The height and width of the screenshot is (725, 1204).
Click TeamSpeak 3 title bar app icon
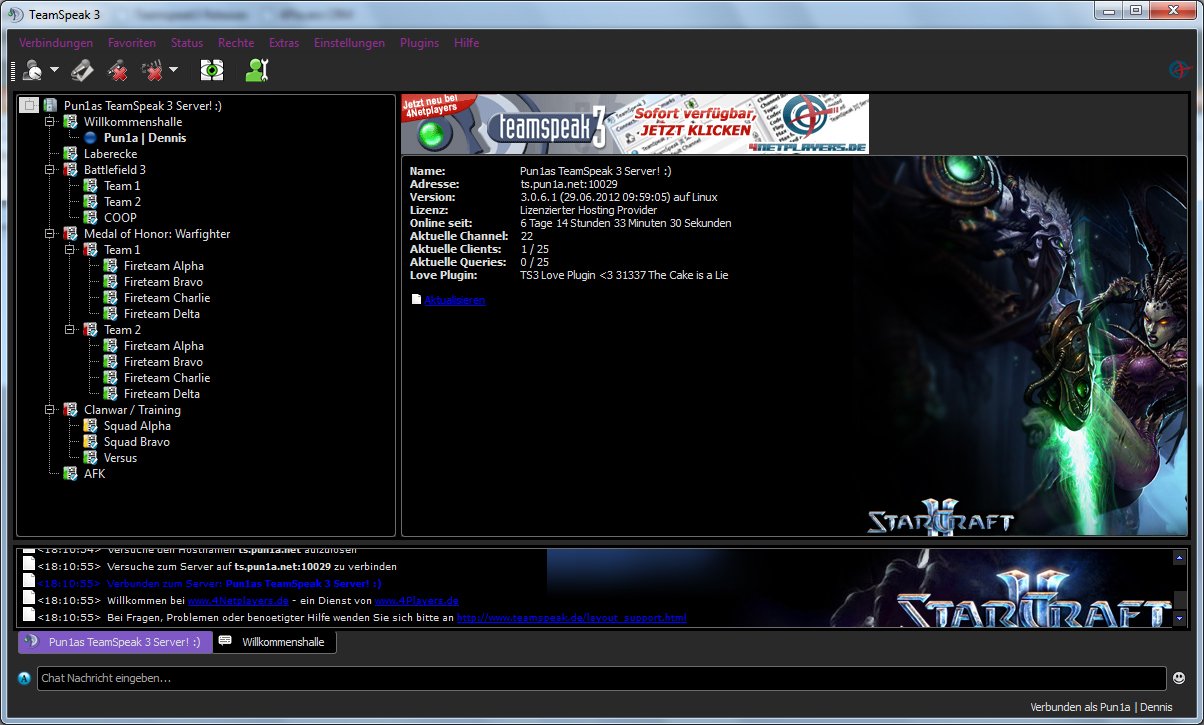coord(15,13)
